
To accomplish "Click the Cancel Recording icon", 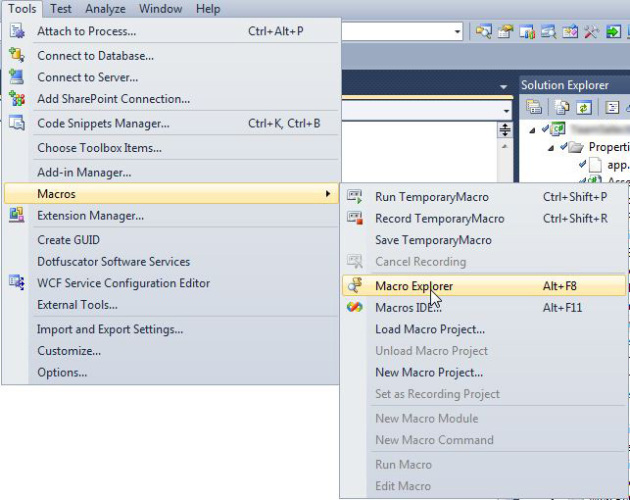I will pos(355,261).
